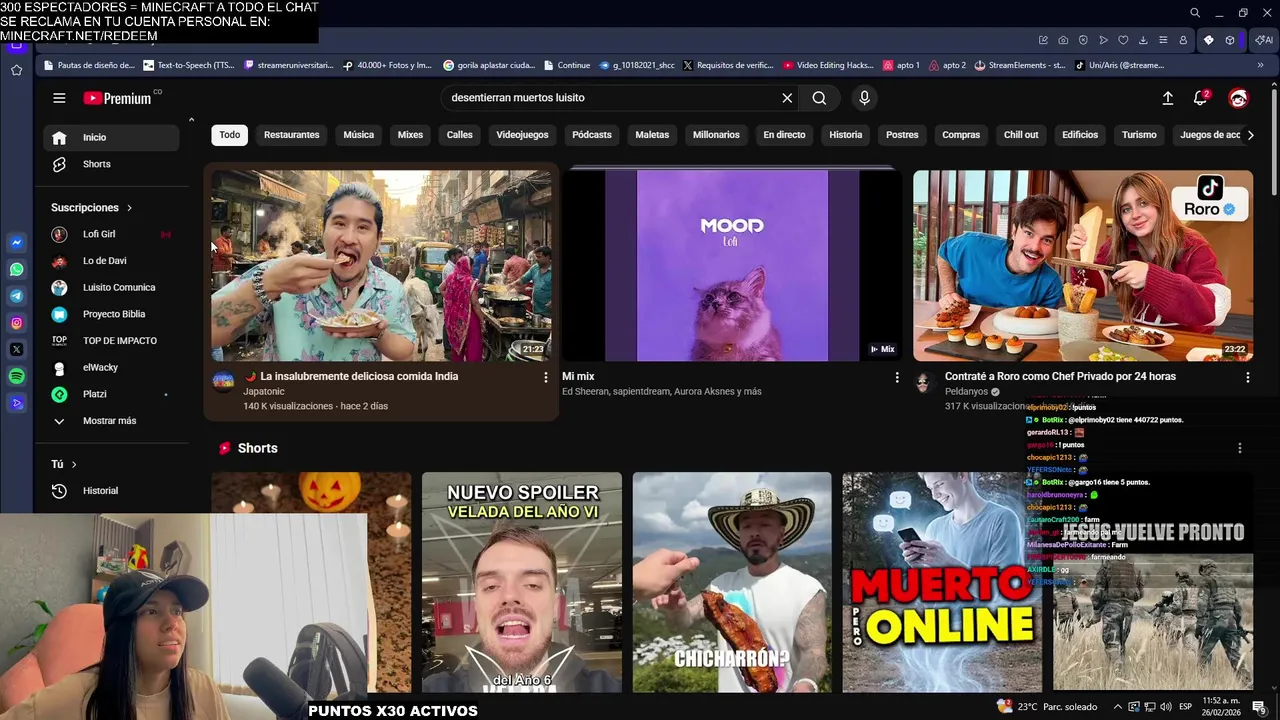Click the AI button in browser toolbar
The image size is (1280, 720).
pos(1264,40)
